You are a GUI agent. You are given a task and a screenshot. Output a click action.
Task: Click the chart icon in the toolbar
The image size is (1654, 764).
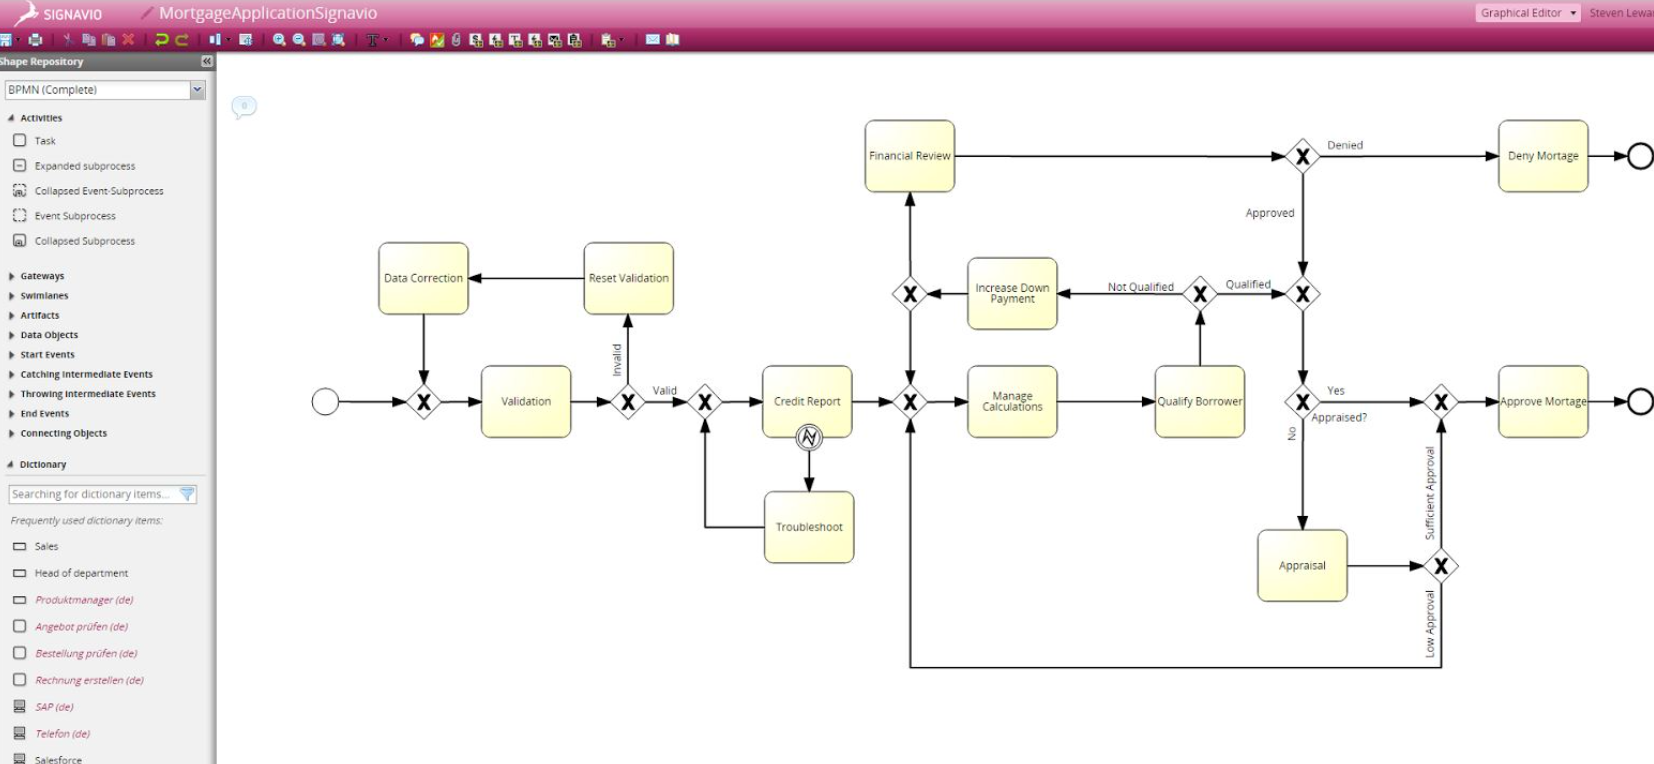pyautogui.click(x=437, y=40)
